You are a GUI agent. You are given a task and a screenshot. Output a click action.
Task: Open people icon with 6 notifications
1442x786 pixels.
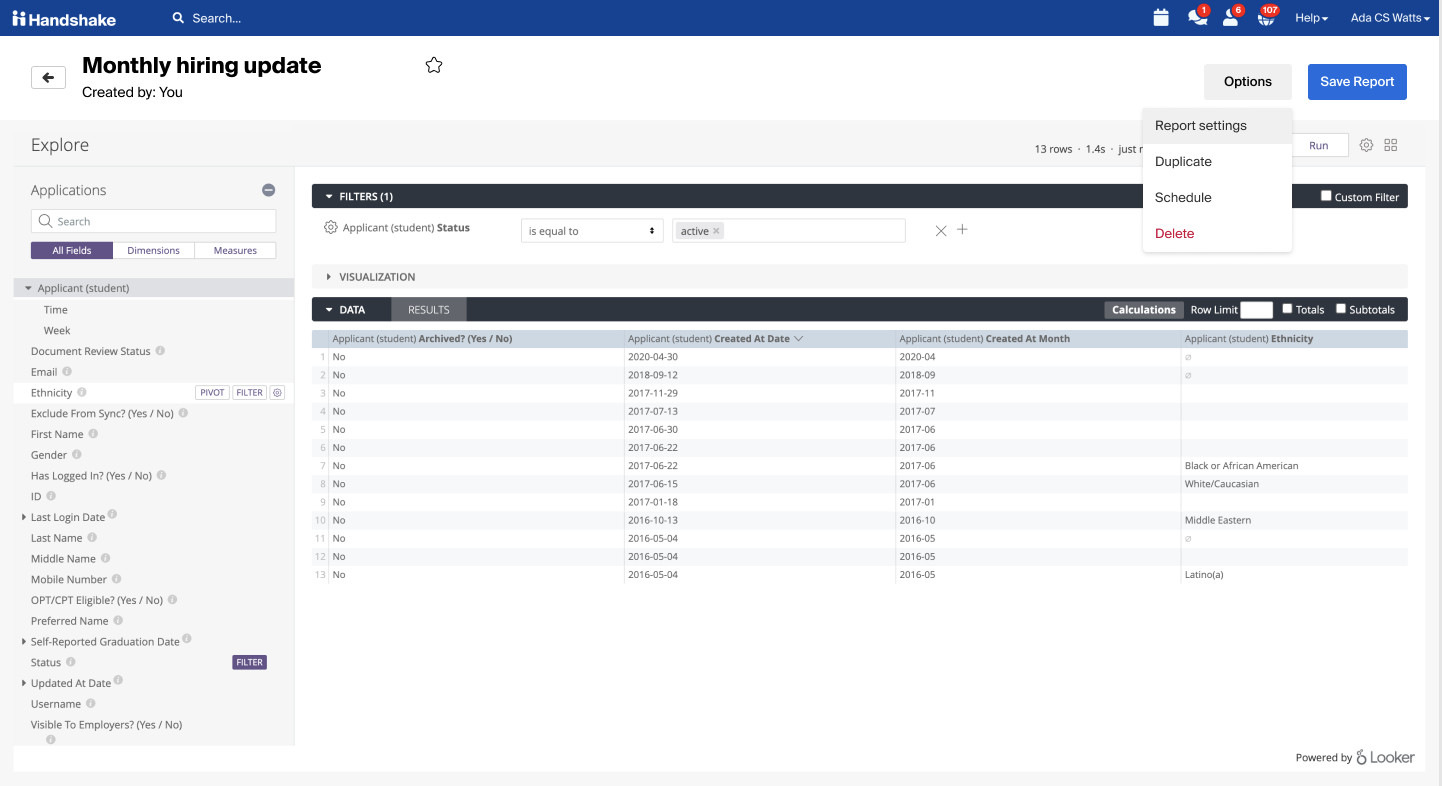coord(1231,18)
